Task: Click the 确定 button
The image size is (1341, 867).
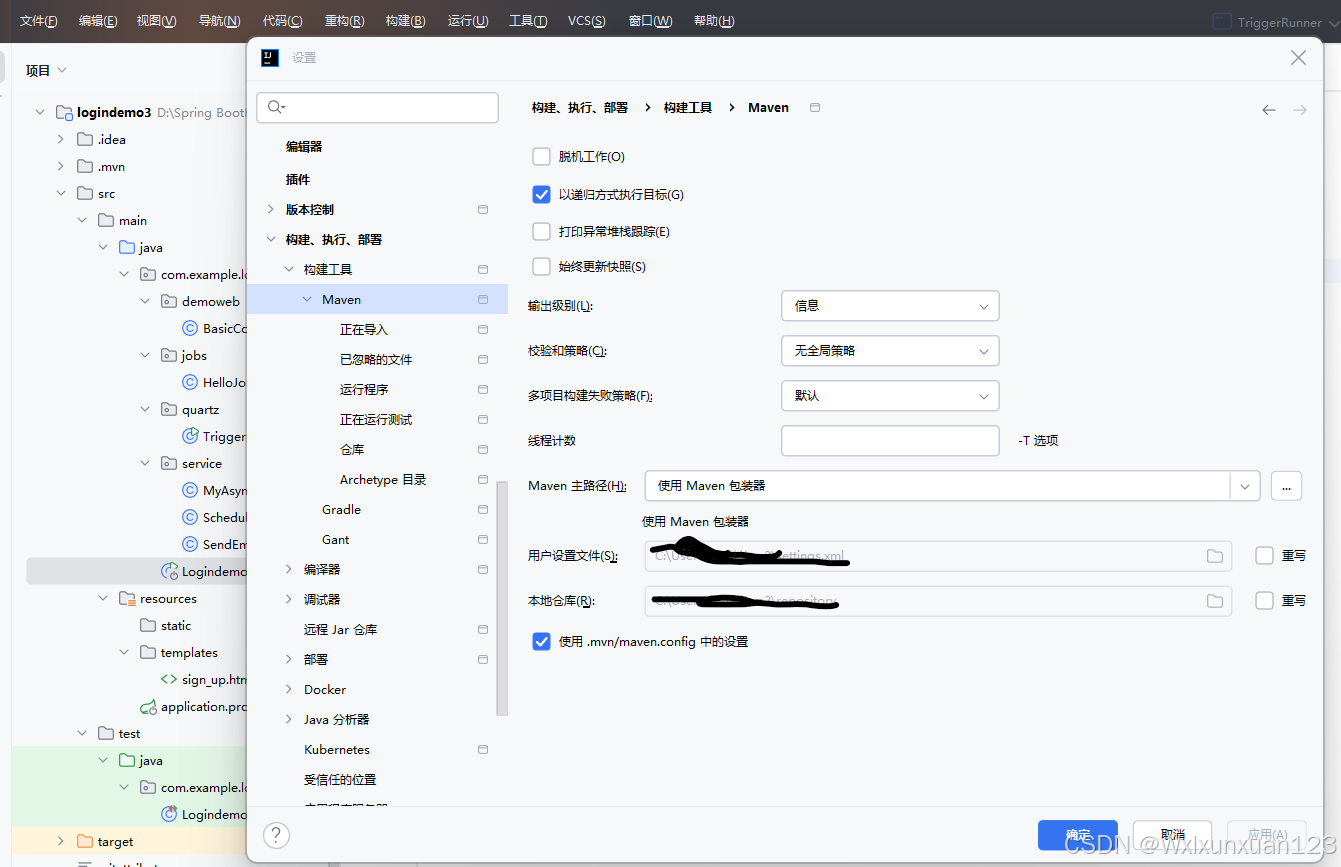Action: point(1078,835)
